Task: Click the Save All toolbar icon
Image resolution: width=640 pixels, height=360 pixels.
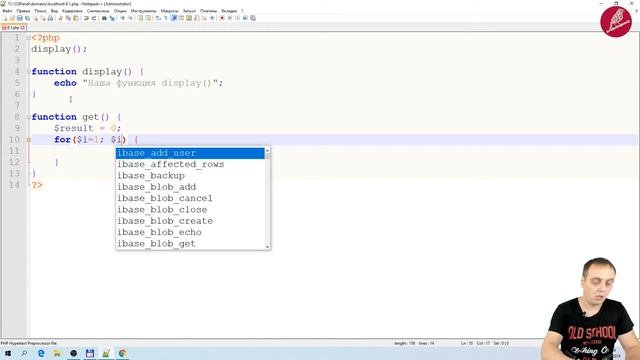Action: pyautogui.click(x=27, y=18)
